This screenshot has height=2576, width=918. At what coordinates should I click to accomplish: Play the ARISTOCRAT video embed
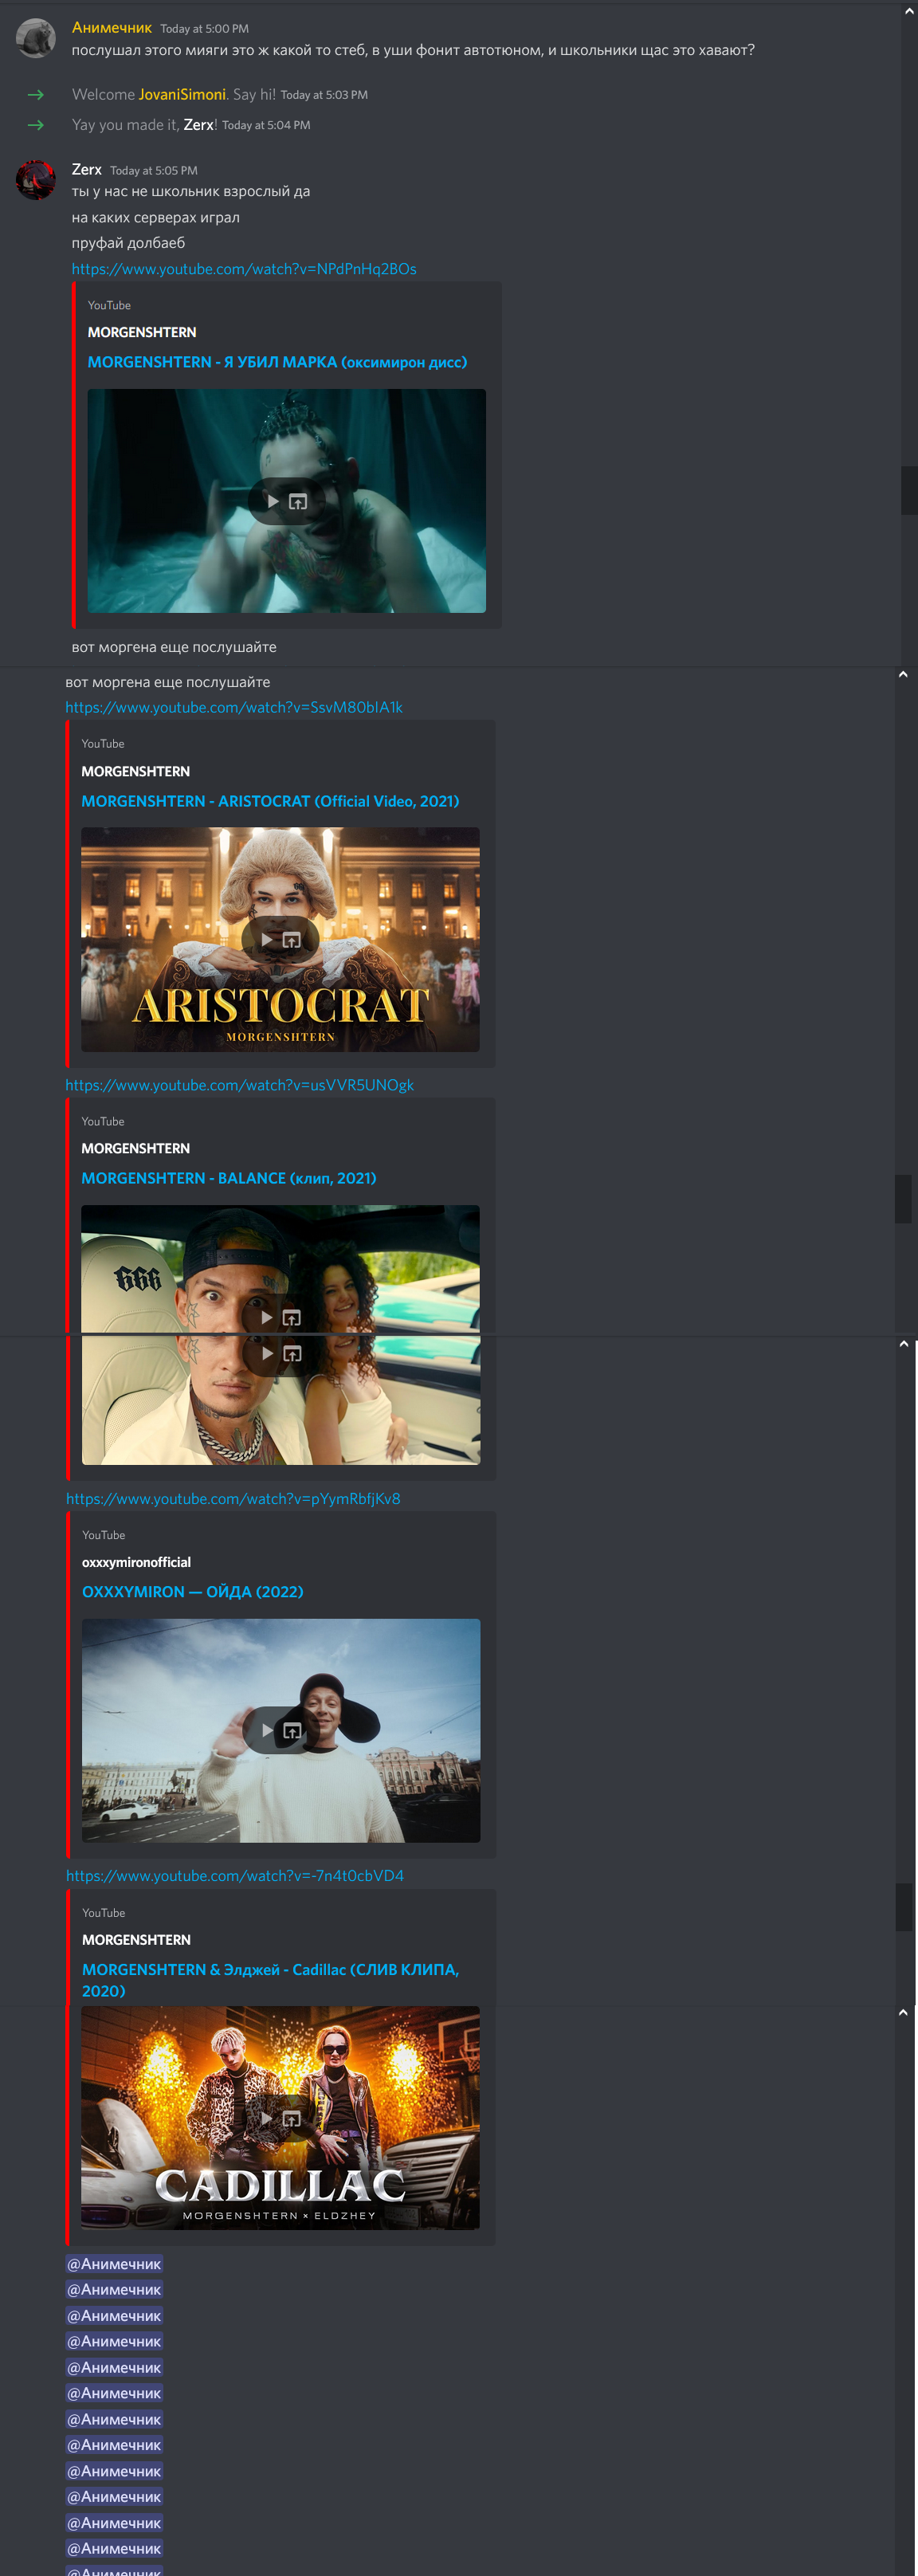(266, 940)
